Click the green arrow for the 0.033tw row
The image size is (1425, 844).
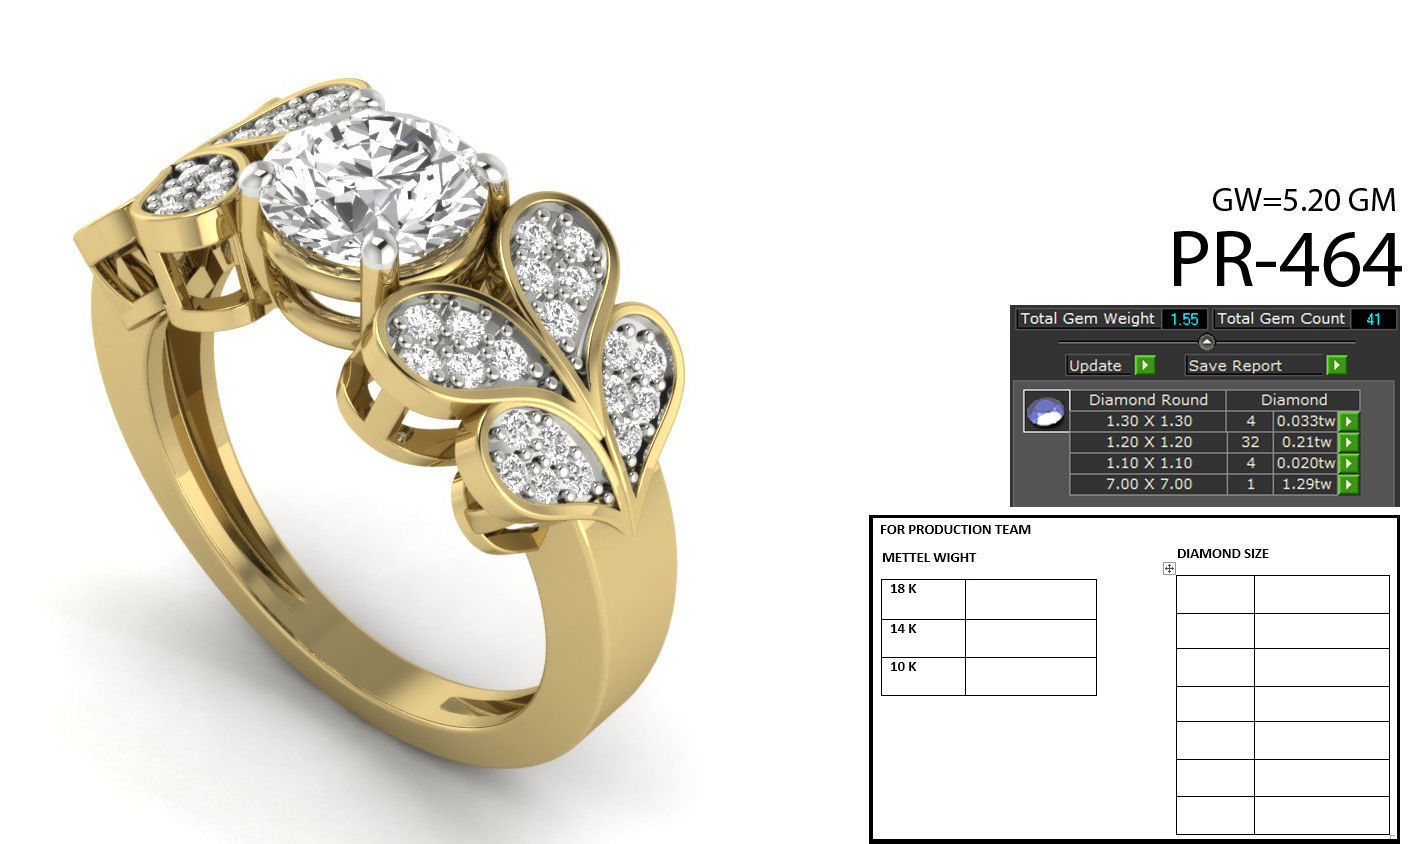point(1348,421)
